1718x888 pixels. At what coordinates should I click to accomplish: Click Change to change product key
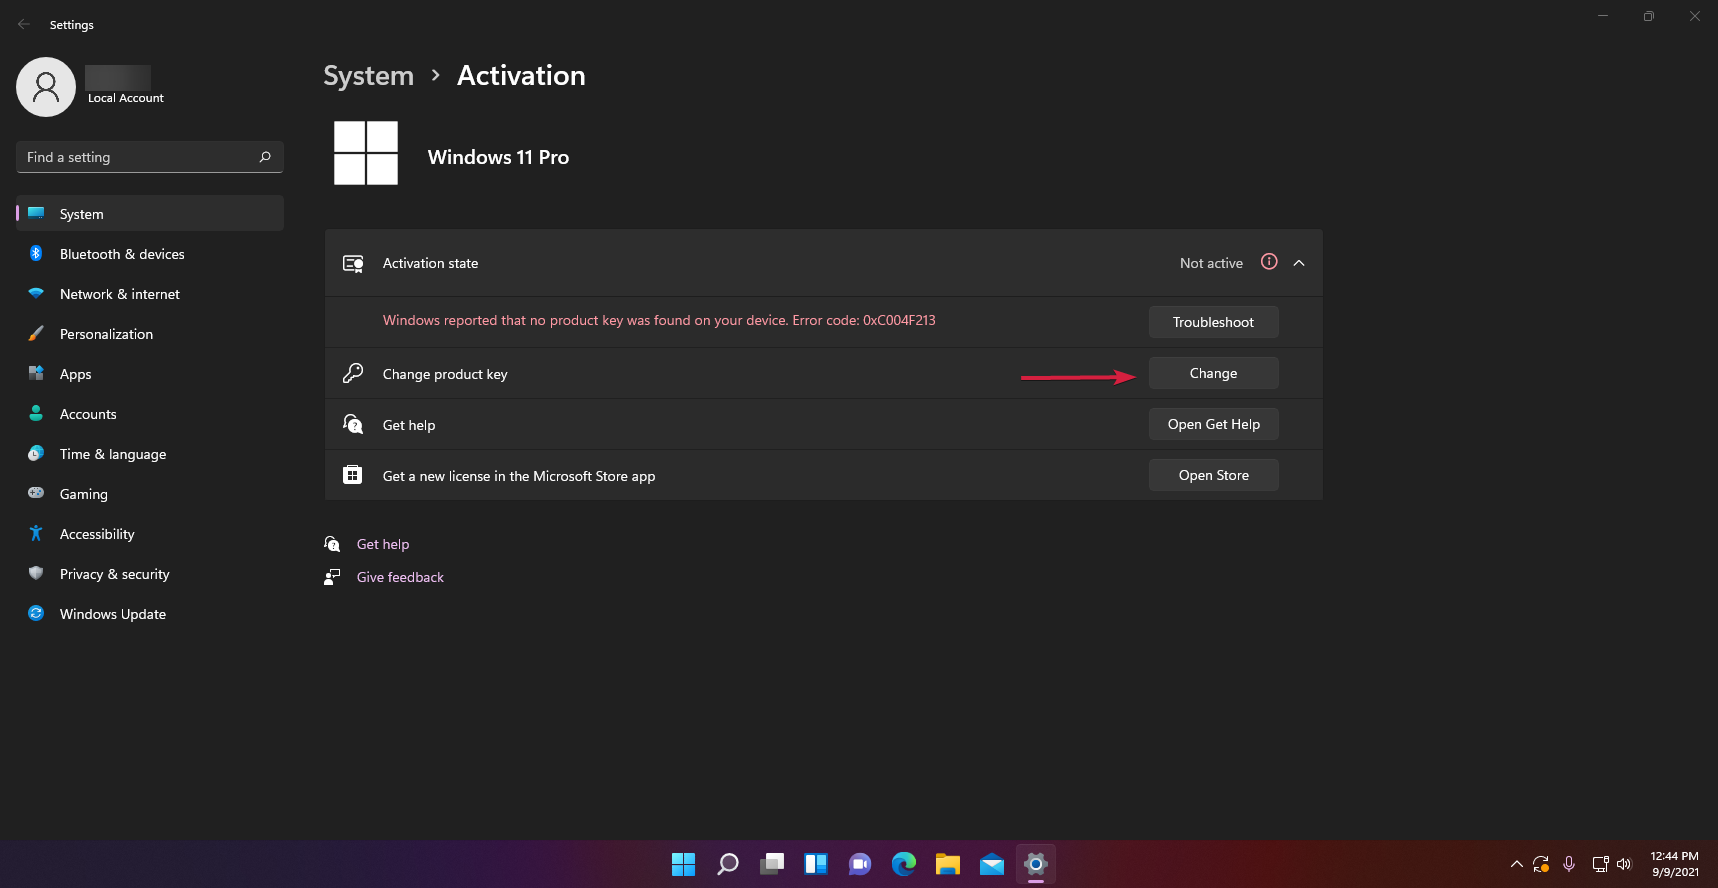[1213, 373]
